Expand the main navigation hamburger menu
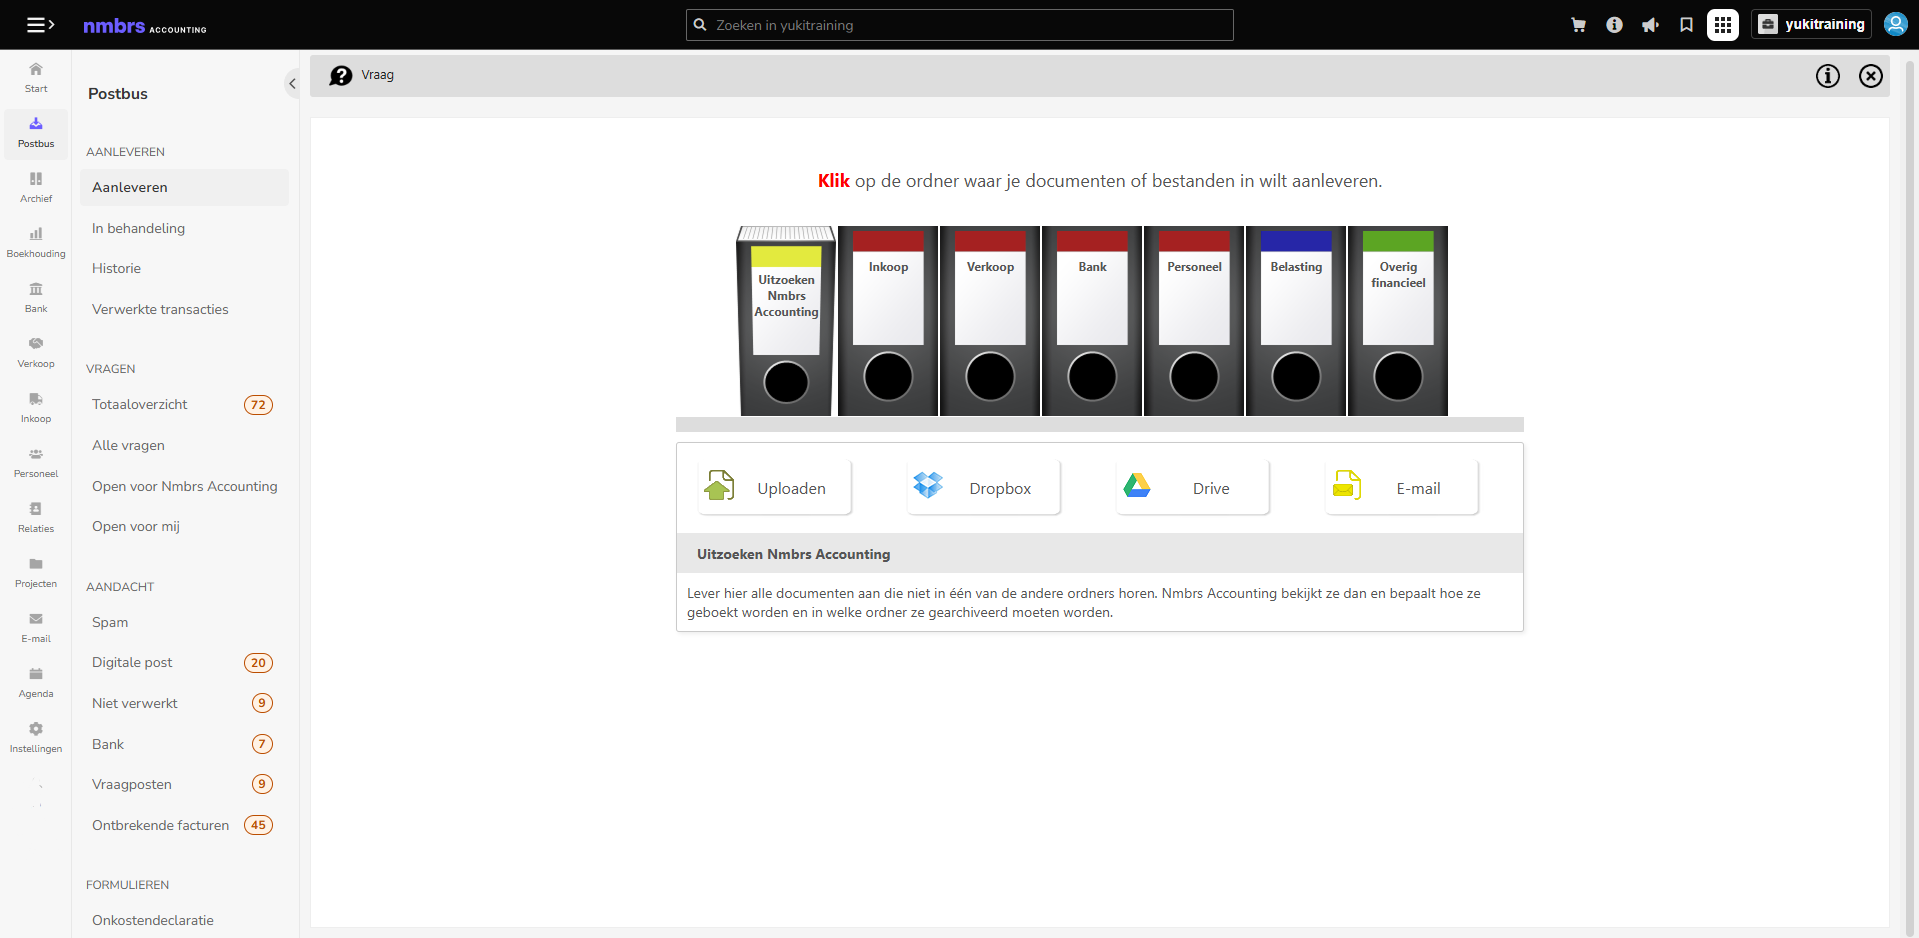 [40, 25]
